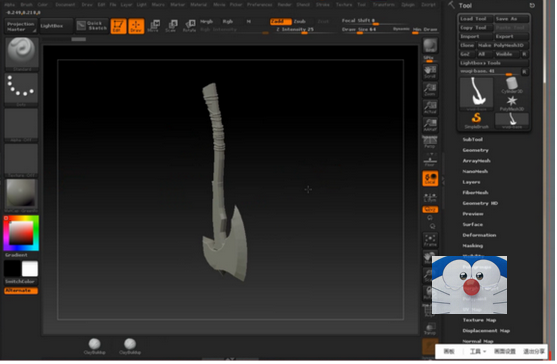Click the BPR render icon
Viewport: 557px width, 364px height.
430,46
